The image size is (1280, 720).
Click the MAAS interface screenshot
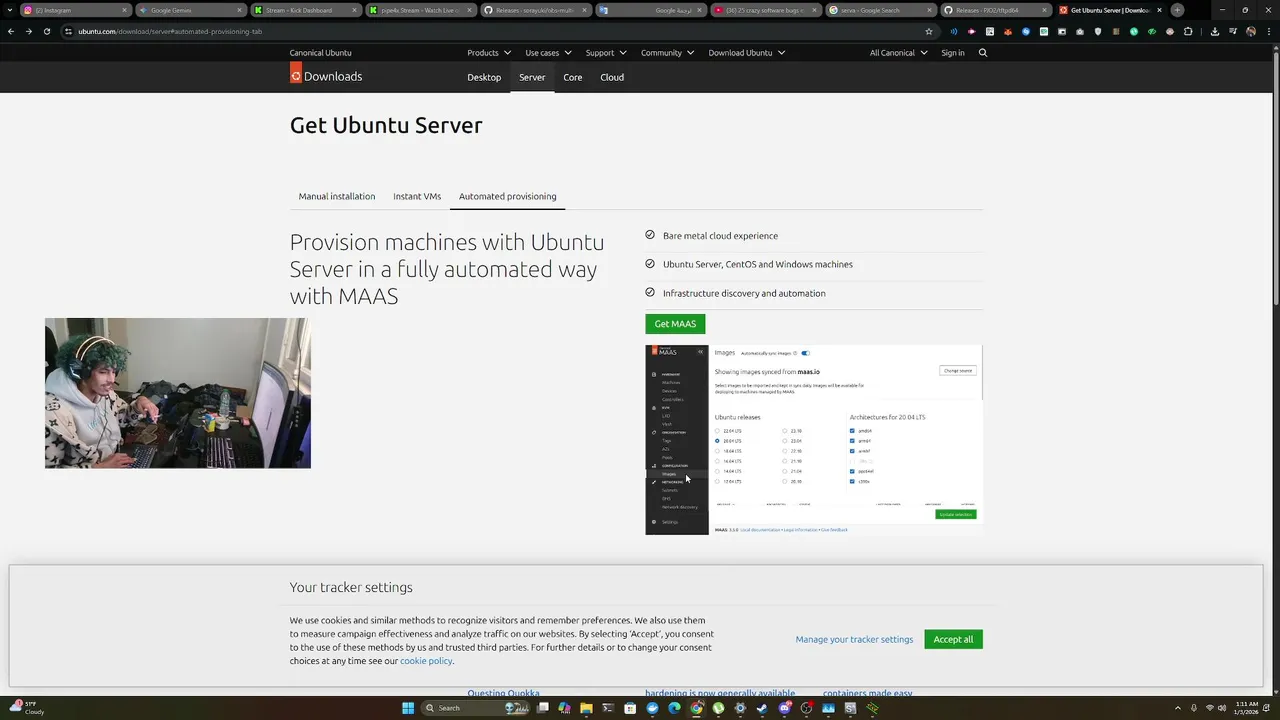[814, 440]
